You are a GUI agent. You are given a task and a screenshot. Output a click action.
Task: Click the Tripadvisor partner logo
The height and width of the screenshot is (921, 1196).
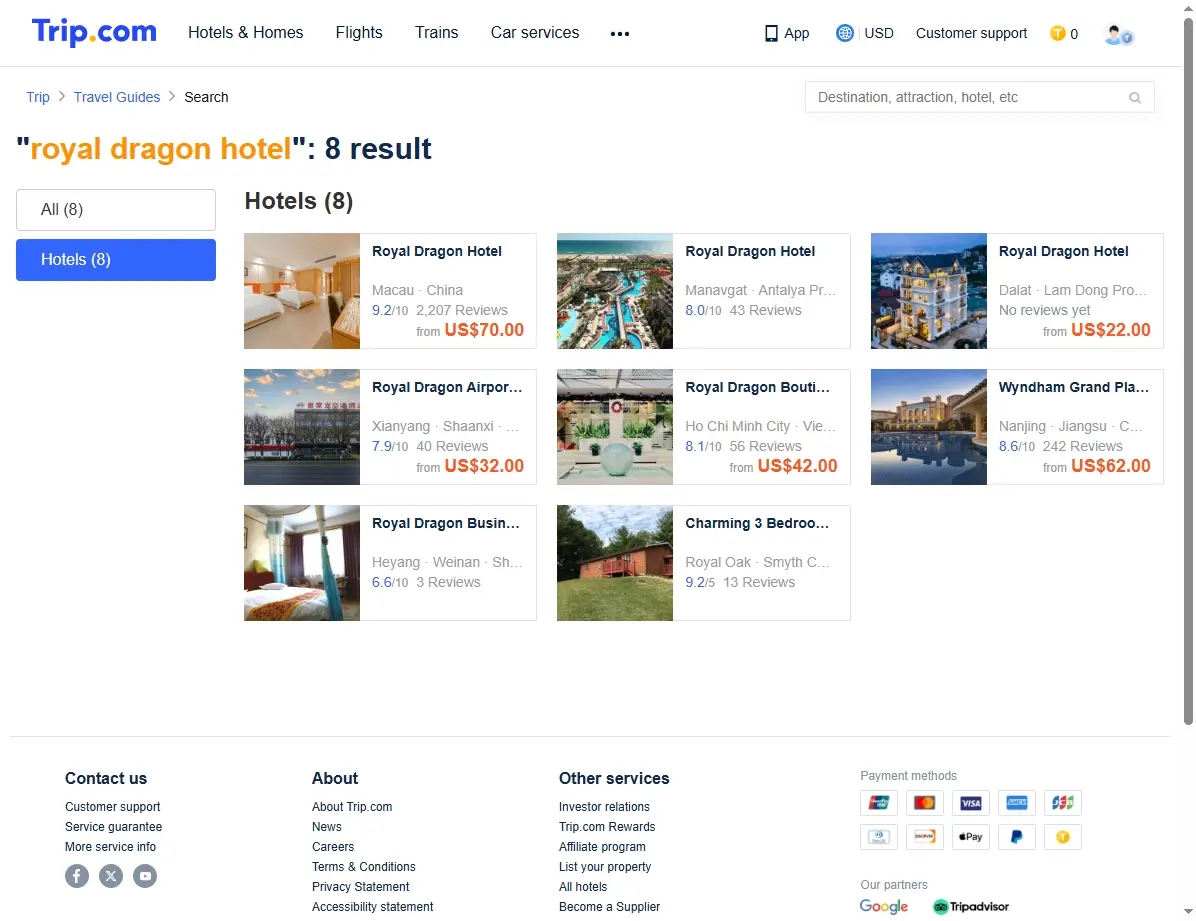coord(971,907)
